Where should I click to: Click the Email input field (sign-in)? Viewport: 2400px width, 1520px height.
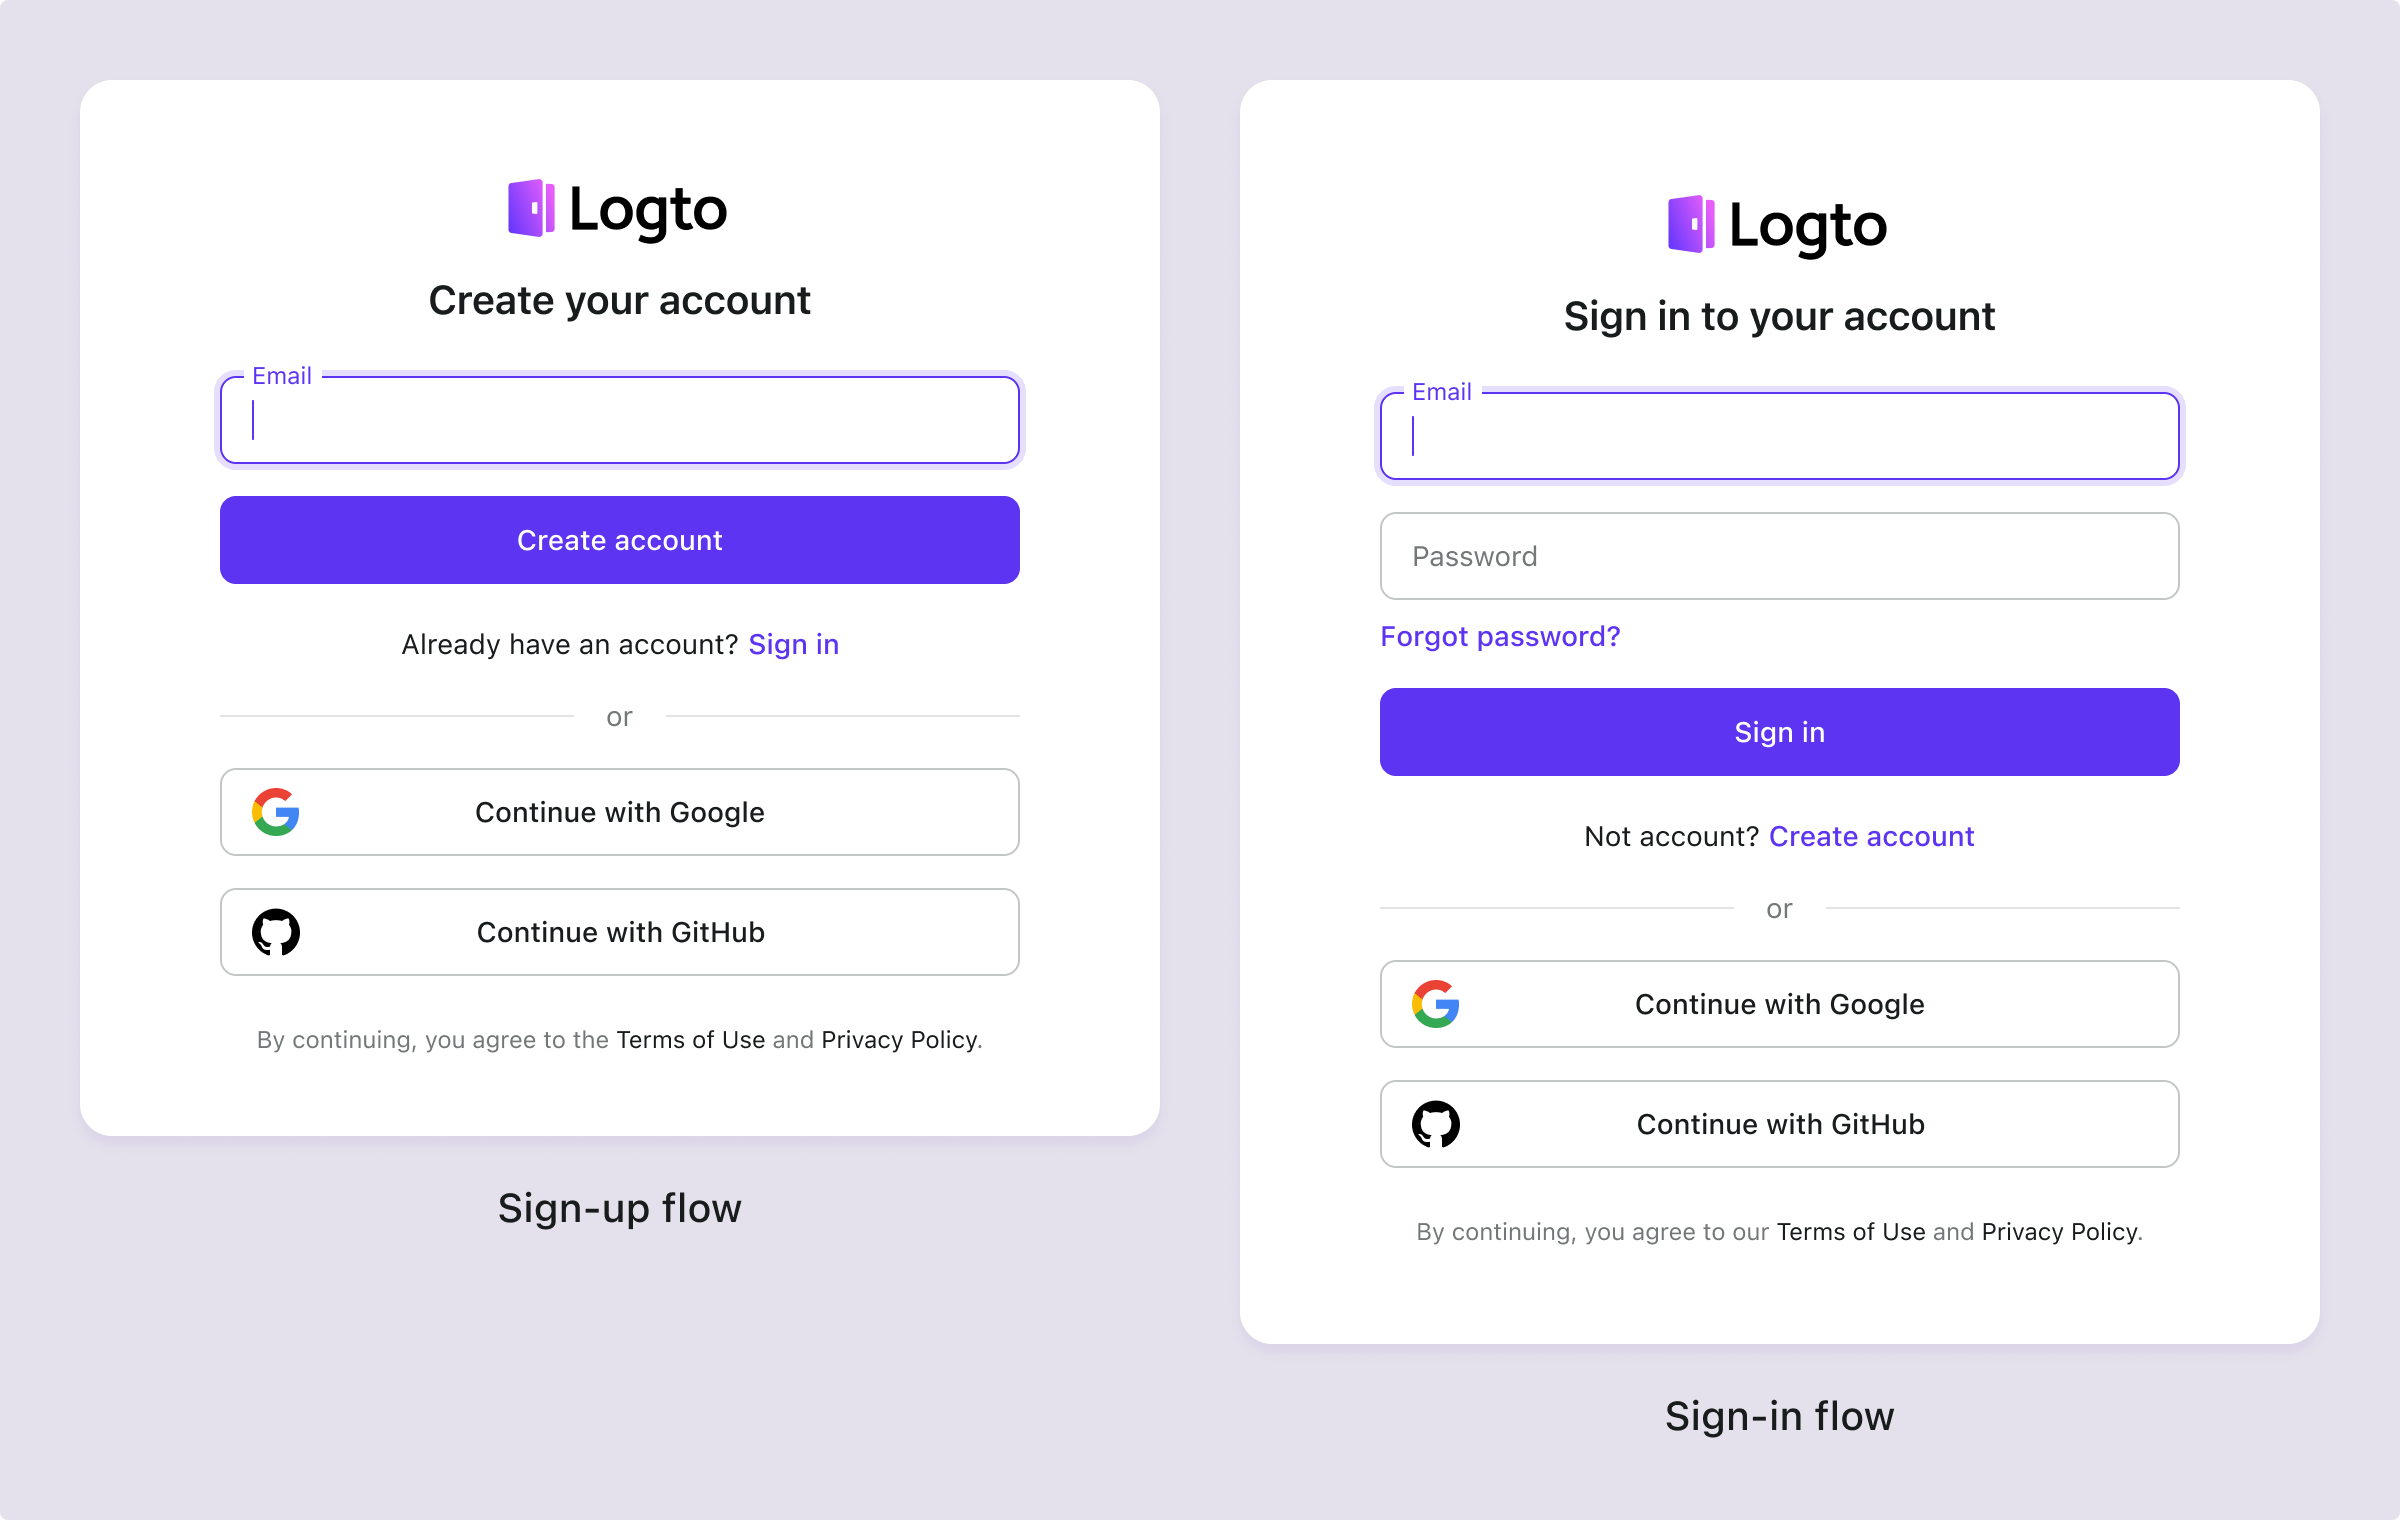(x=1779, y=436)
